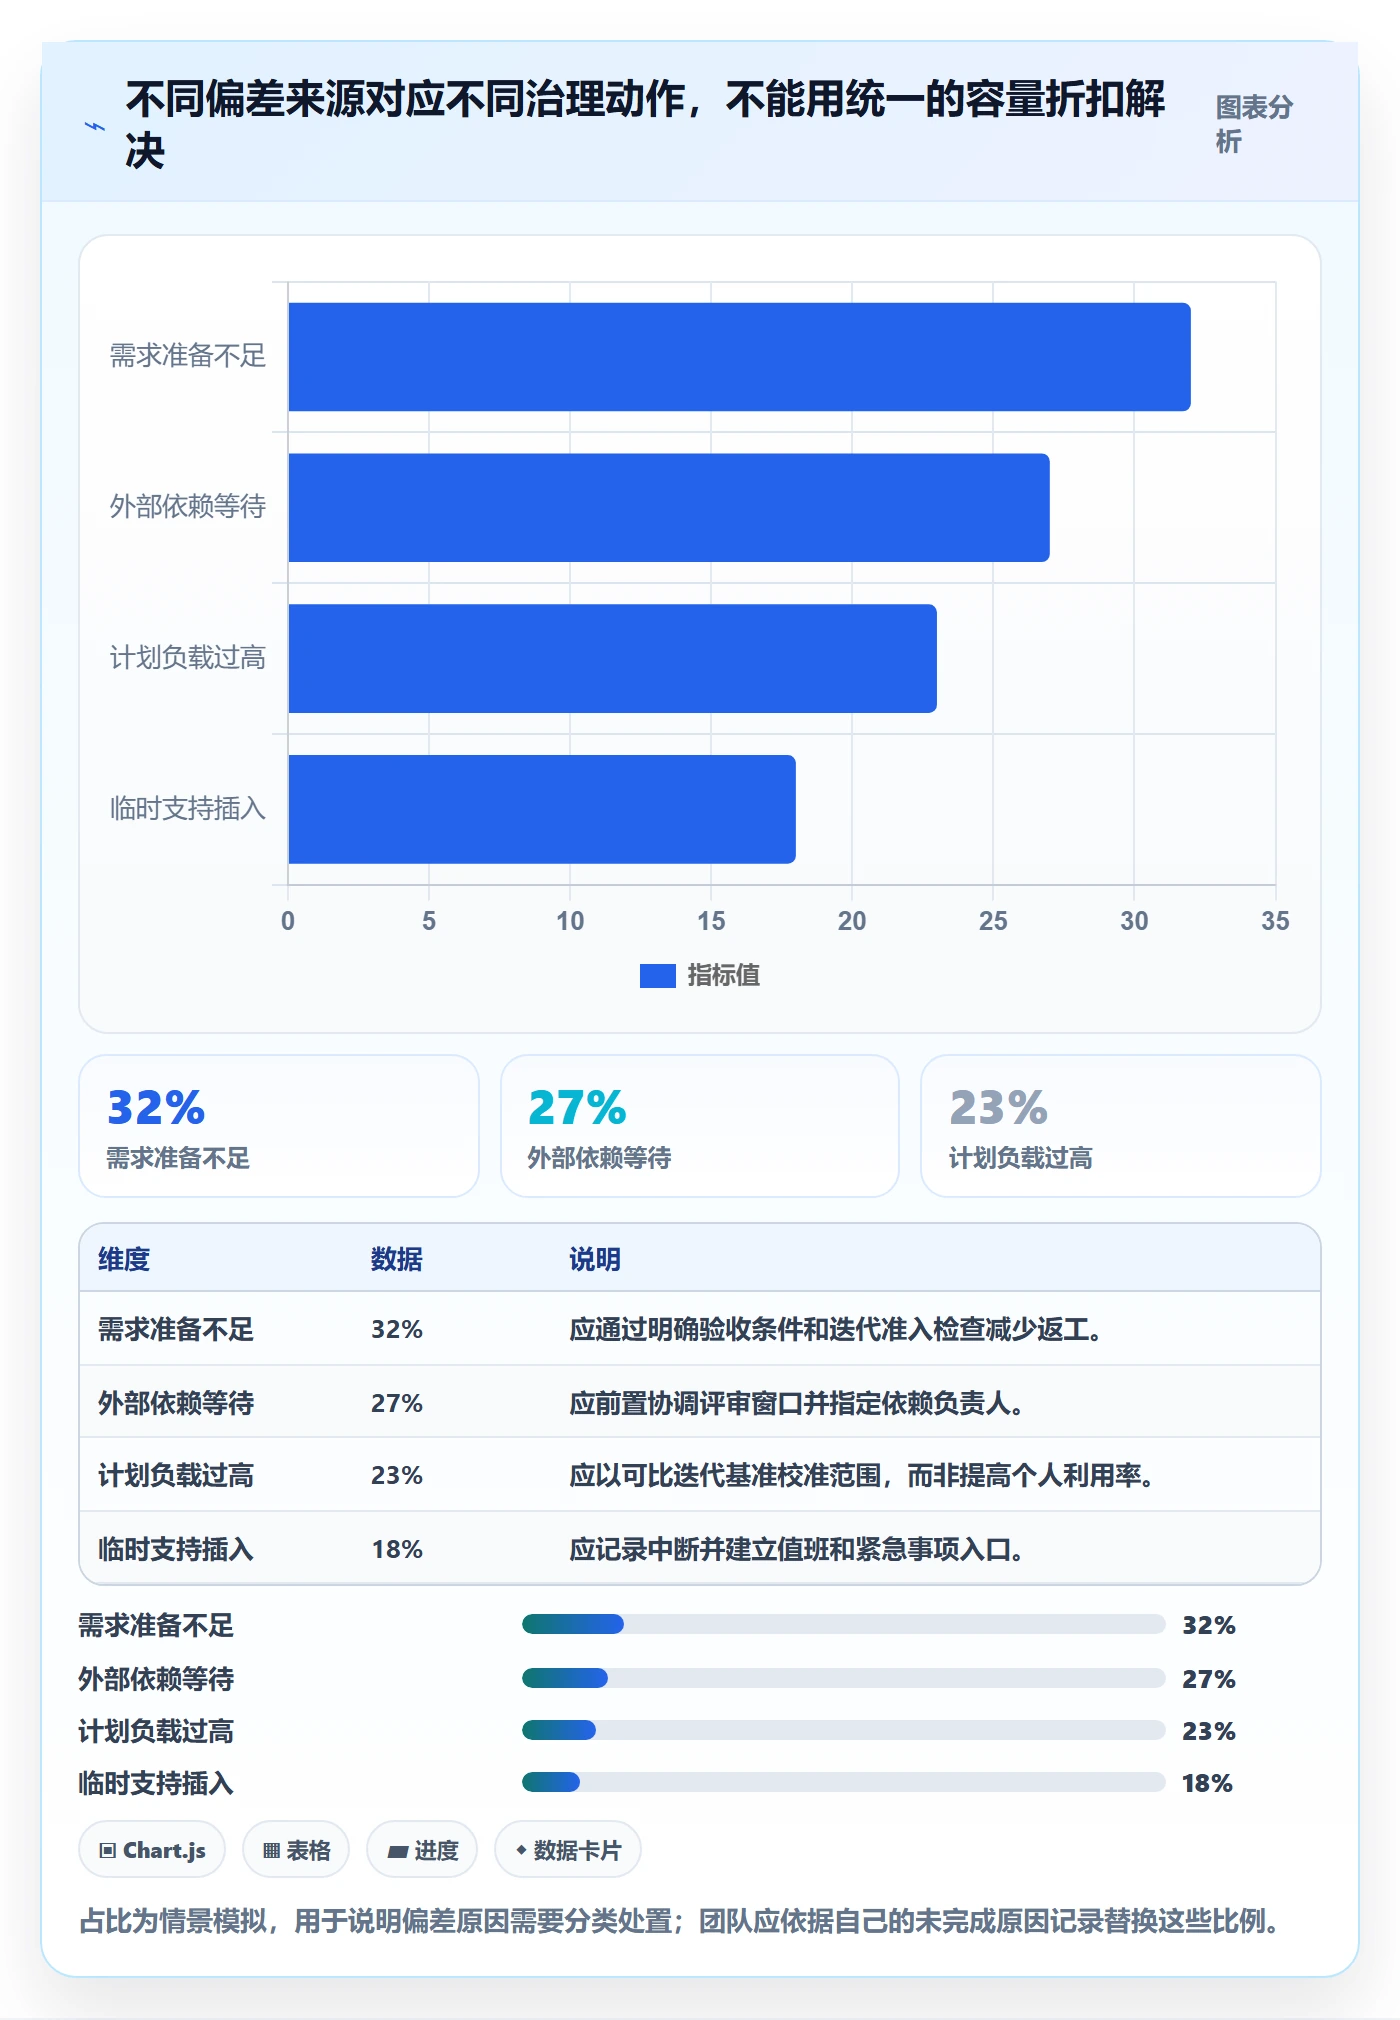Click the 维度 column header
Screen dimensions: 1400x2020
coord(124,1259)
